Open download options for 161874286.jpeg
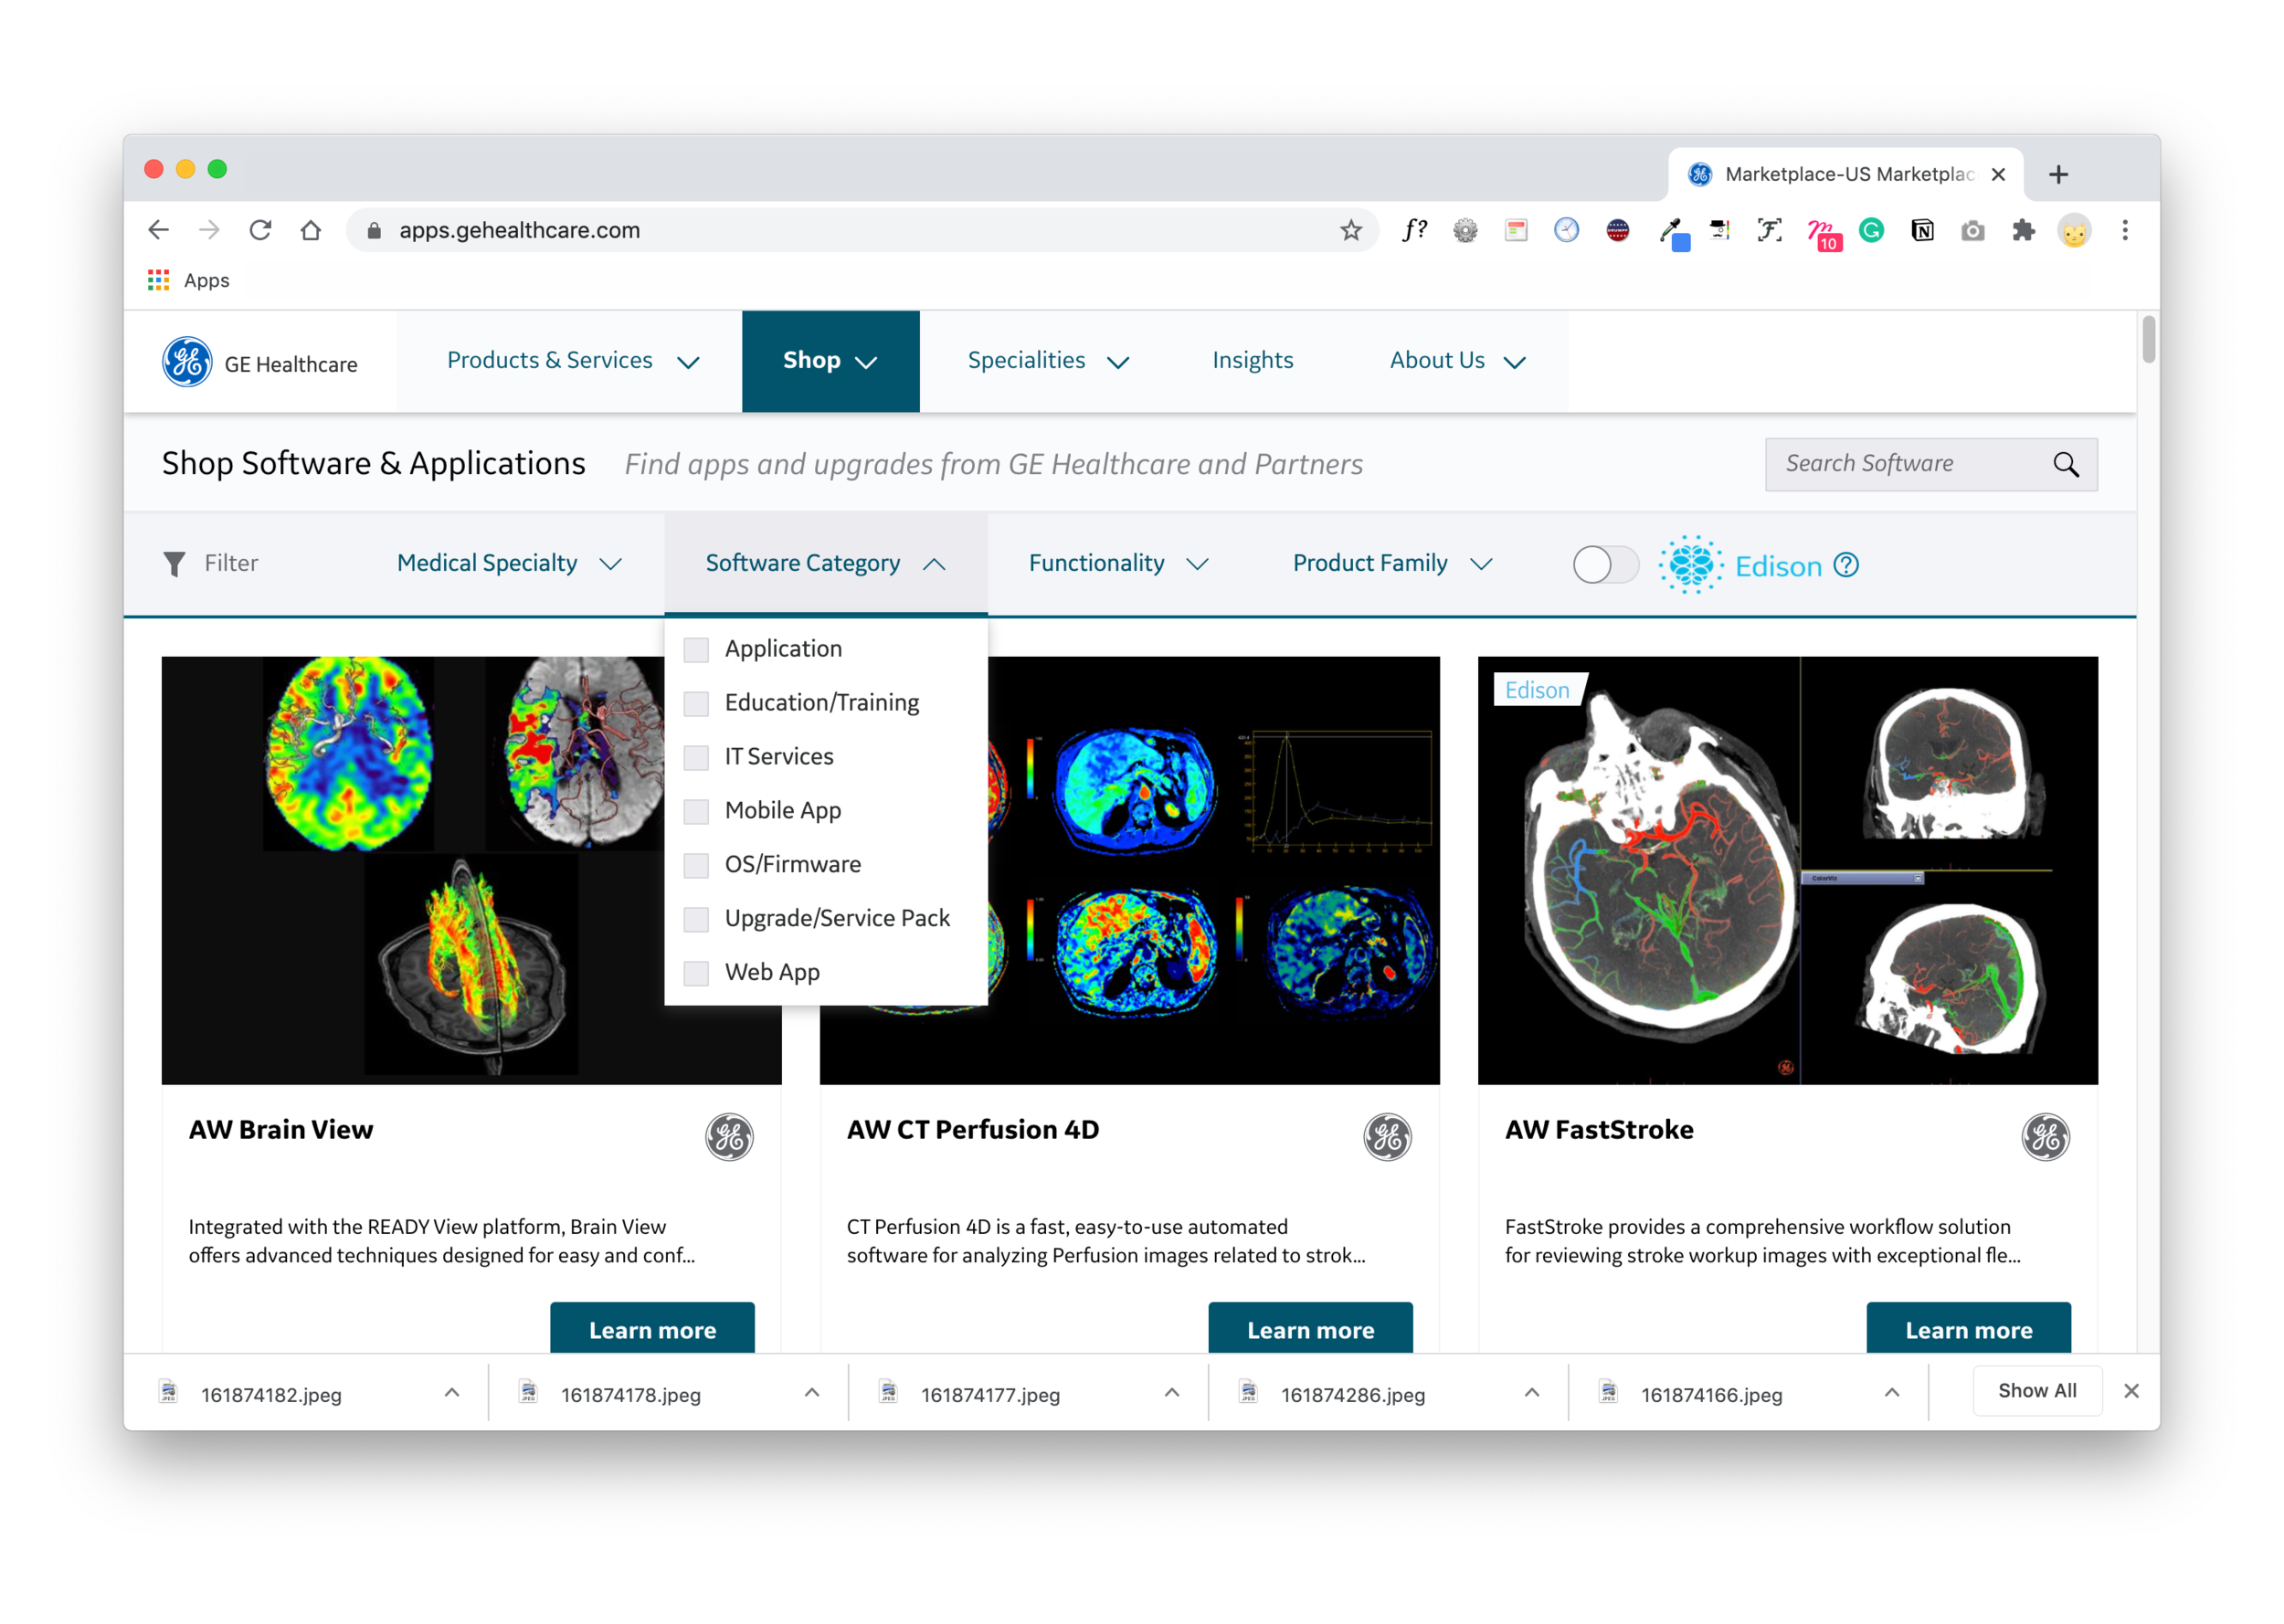This screenshot has height=1624, width=2284. (x=1532, y=1393)
